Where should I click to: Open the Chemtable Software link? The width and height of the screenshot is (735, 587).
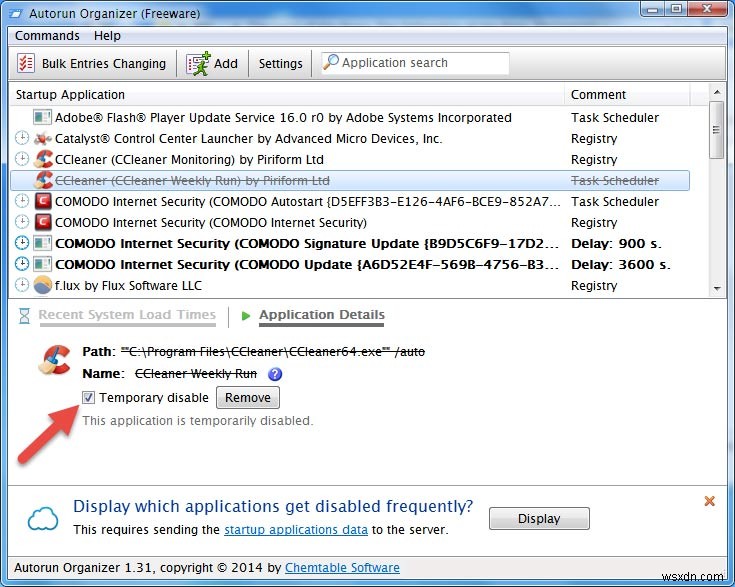click(342, 567)
